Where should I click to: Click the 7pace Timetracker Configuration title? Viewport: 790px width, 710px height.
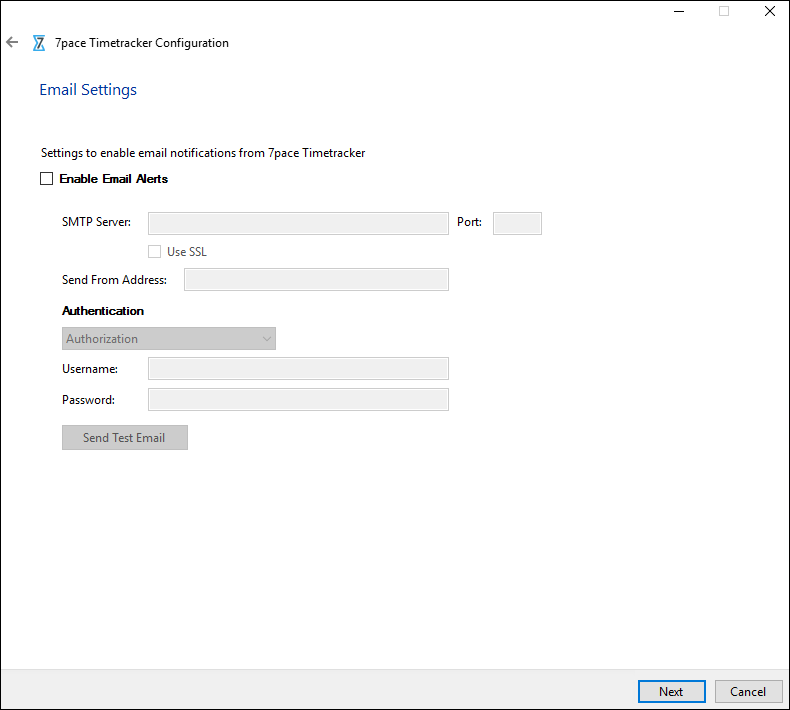click(142, 43)
